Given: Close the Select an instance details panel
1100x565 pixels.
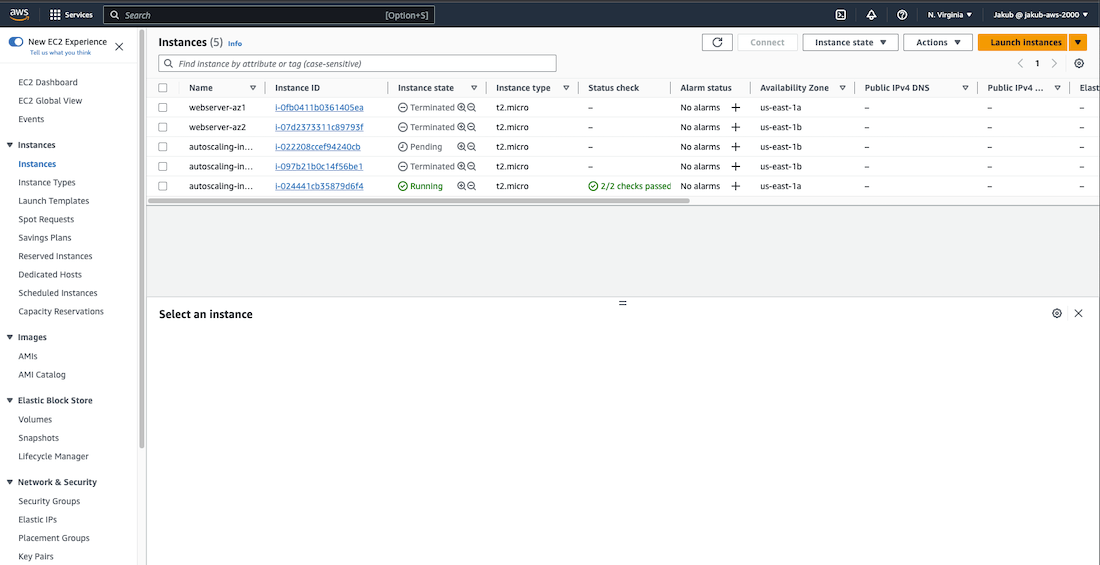Looking at the screenshot, I should [x=1078, y=313].
